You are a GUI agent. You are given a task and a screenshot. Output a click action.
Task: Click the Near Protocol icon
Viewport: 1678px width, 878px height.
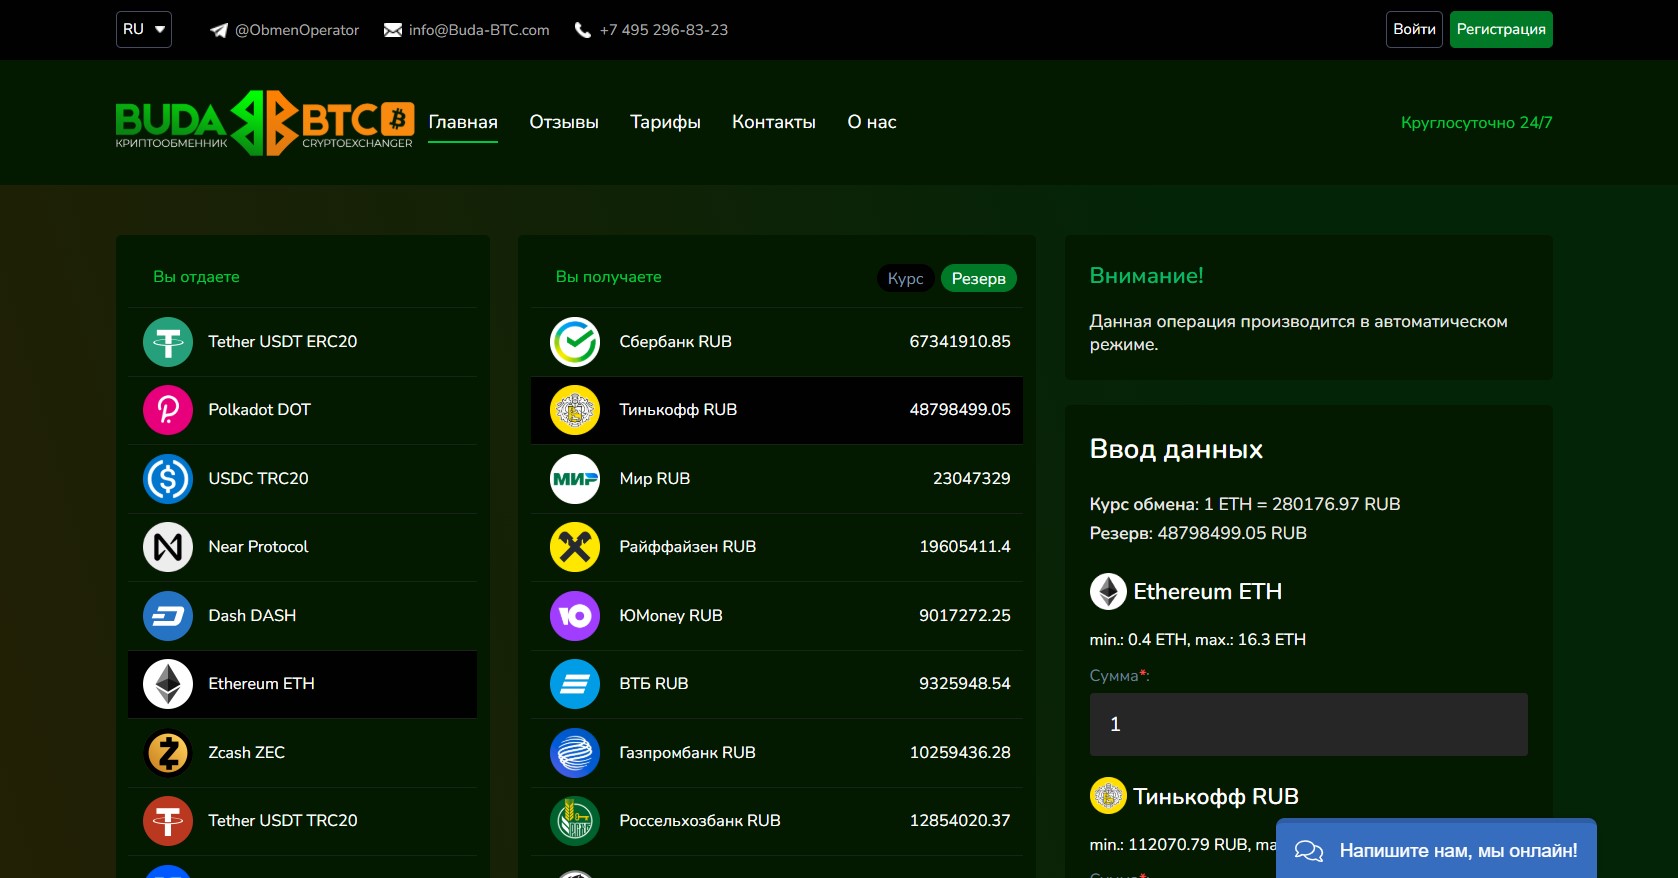(168, 547)
